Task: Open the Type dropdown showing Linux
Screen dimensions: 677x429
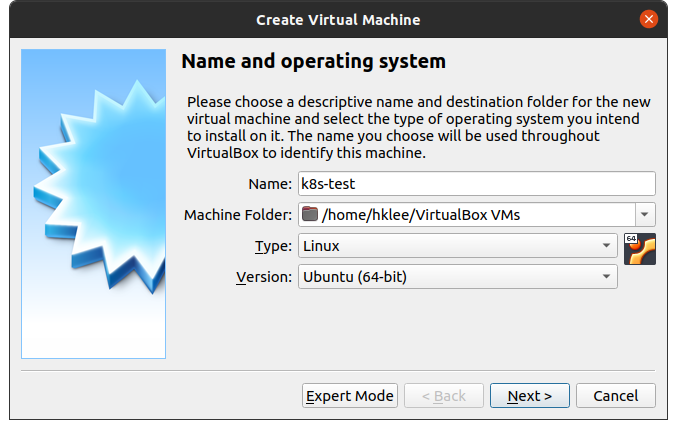Action: pyautogui.click(x=458, y=246)
